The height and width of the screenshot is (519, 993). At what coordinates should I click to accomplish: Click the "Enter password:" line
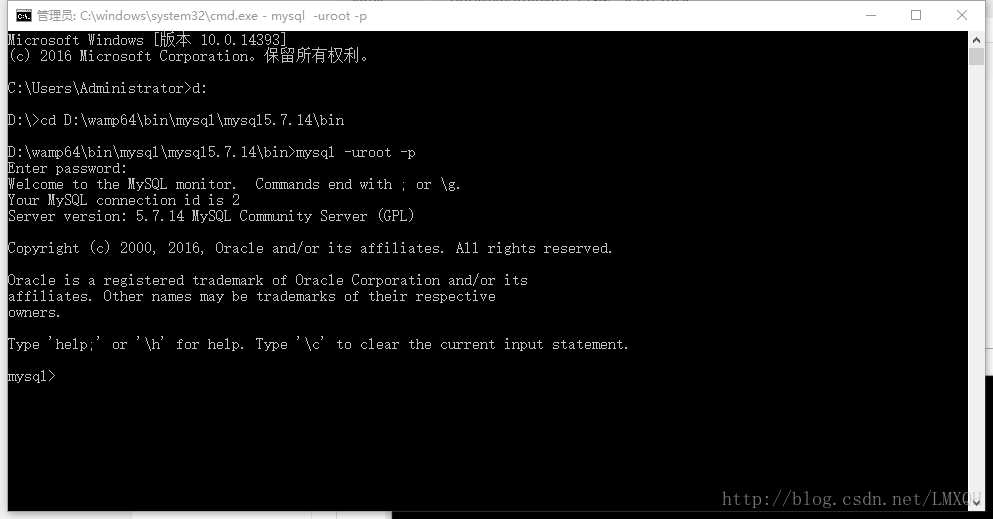(x=67, y=168)
